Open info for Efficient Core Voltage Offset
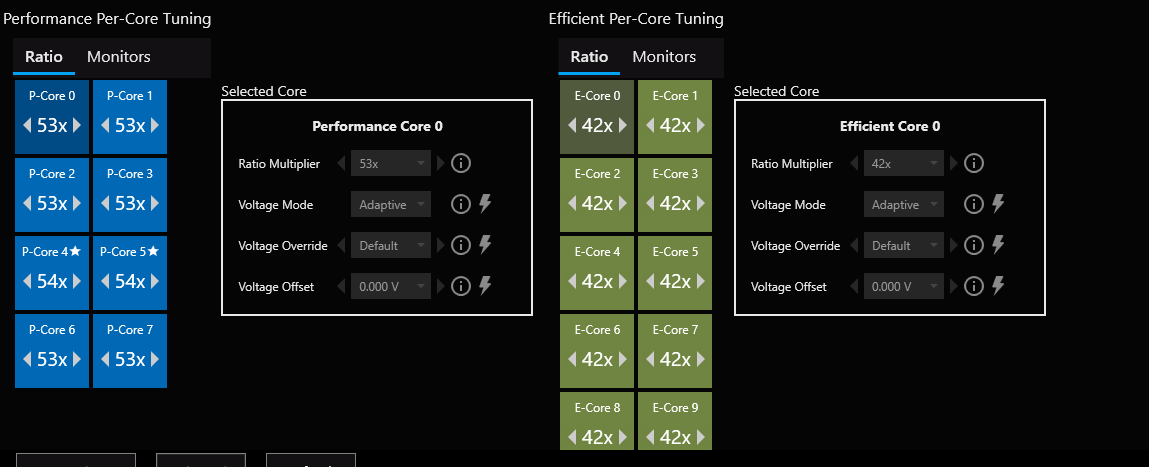This screenshot has width=1149, height=467. click(x=973, y=286)
